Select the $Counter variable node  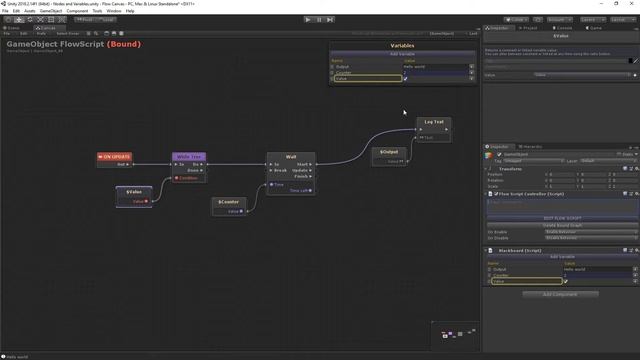[229, 207]
